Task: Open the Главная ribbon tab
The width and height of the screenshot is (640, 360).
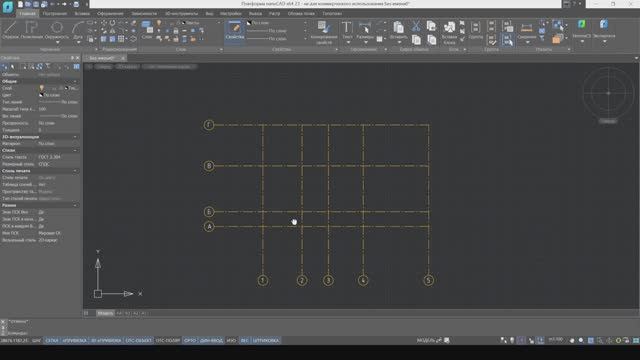Action: (x=27, y=14)
